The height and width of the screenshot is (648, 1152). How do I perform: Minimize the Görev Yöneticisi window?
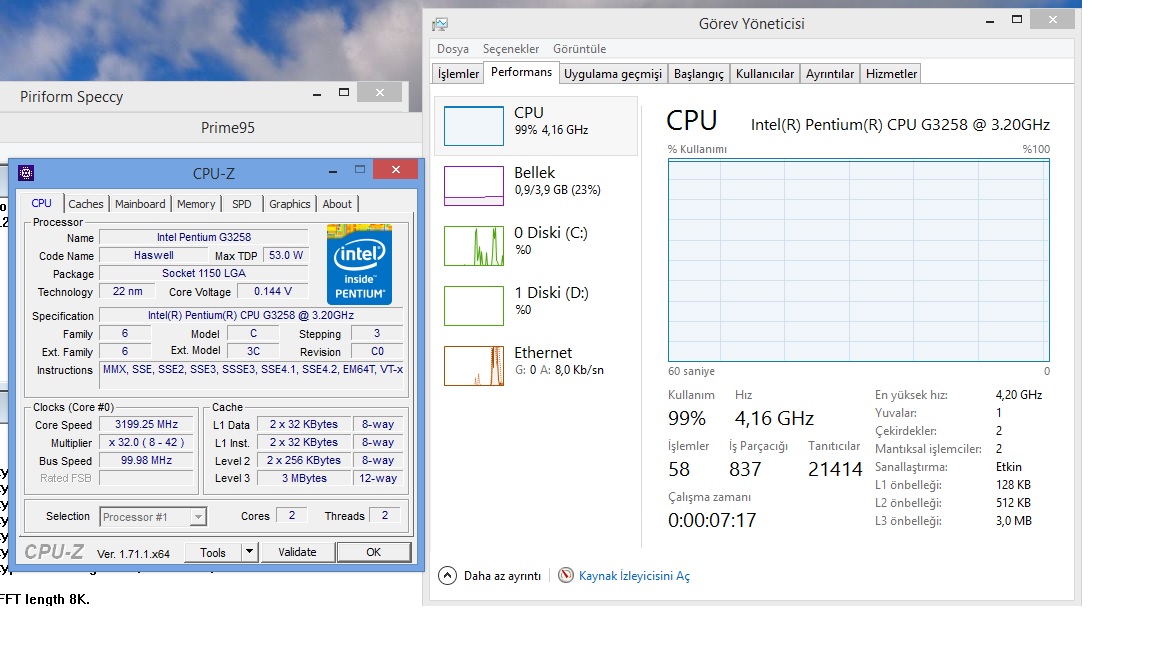pyautogui.click(x=990, y=21)
